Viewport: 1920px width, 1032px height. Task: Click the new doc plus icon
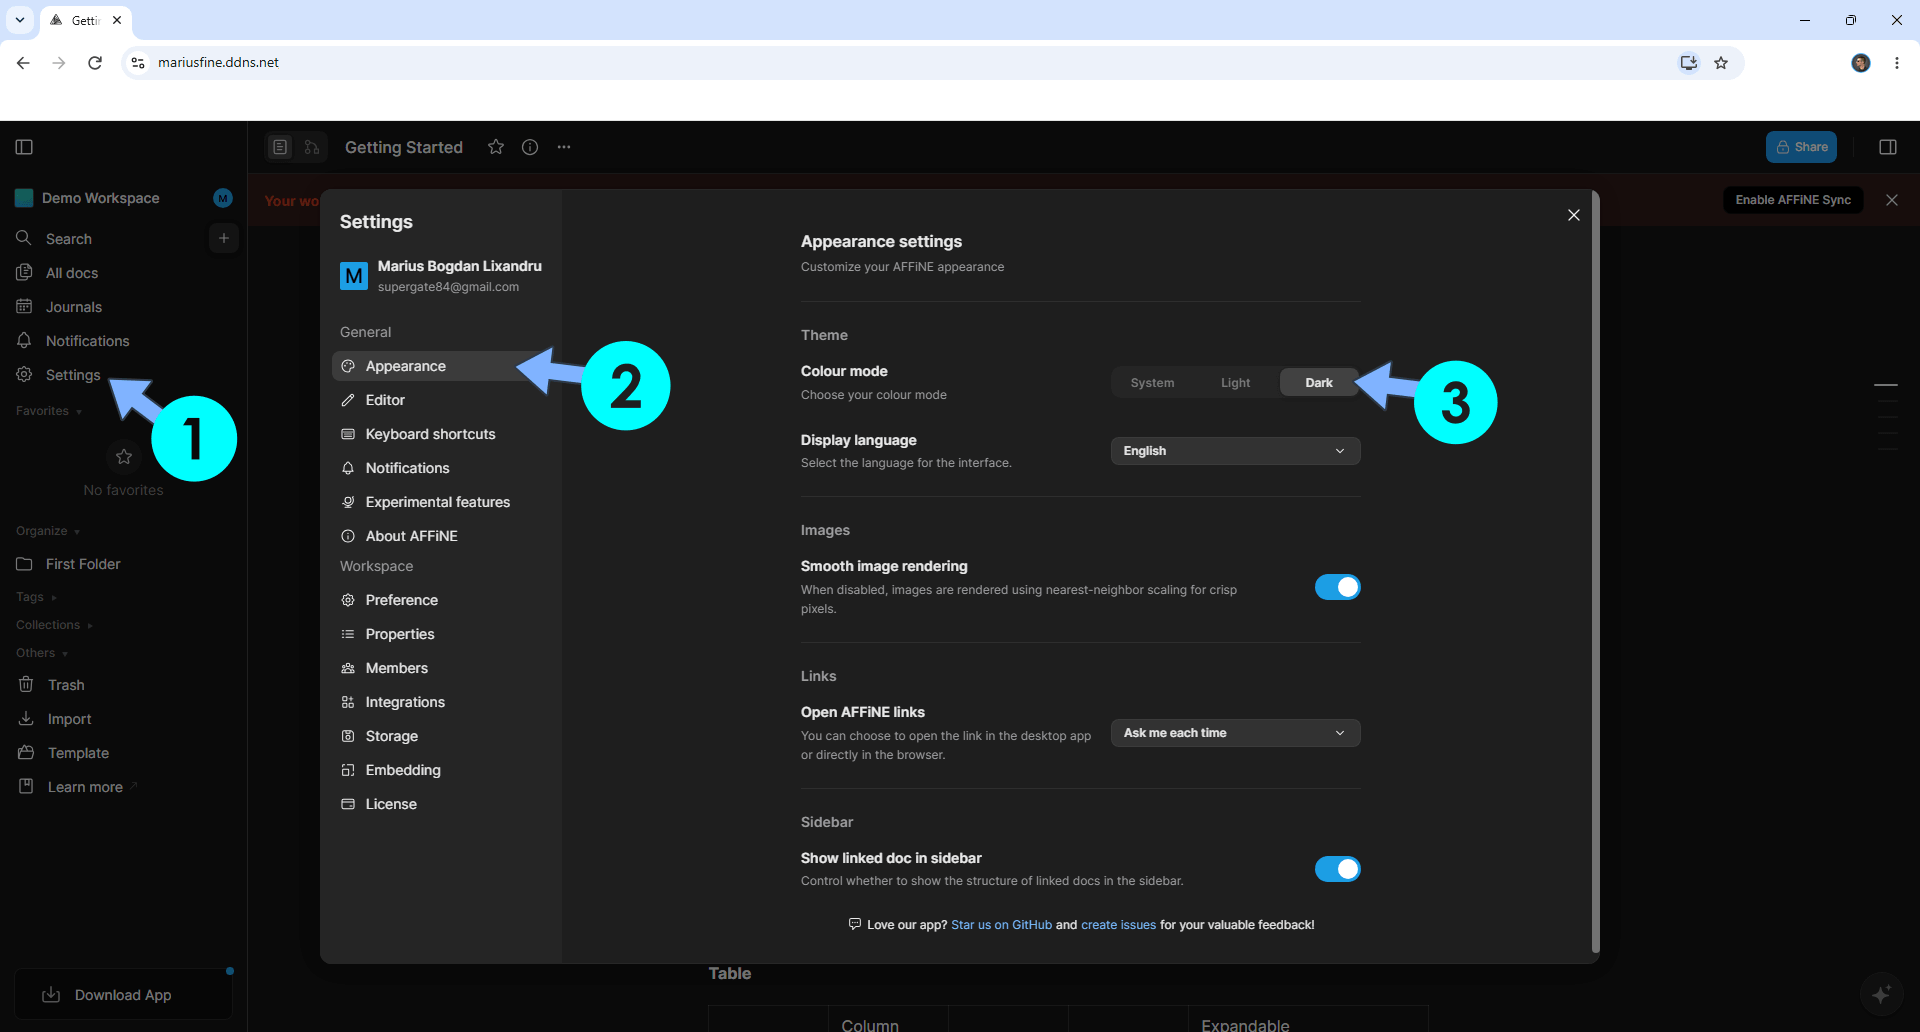click(224, 238)
